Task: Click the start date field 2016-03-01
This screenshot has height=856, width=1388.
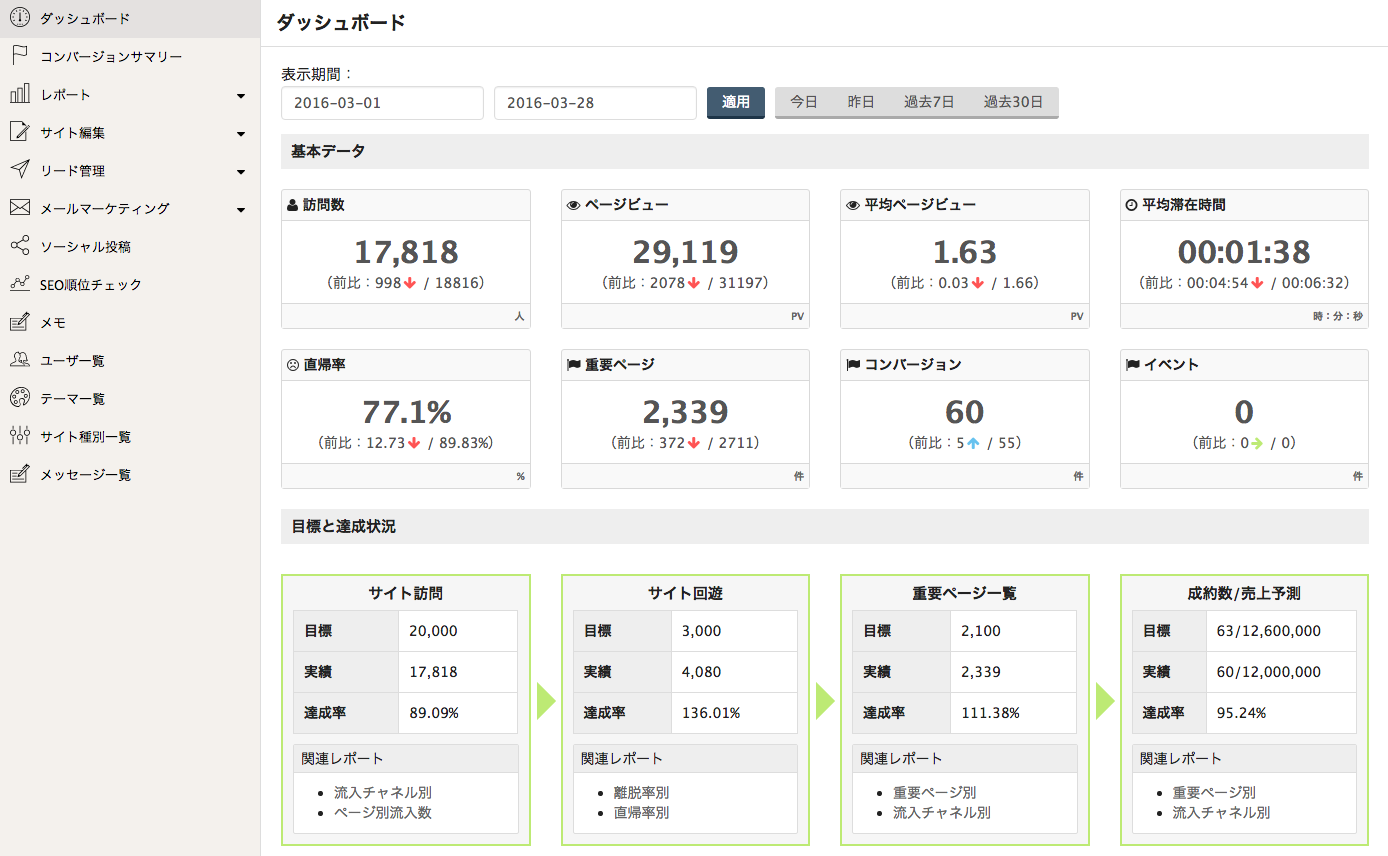Action: 382,103
